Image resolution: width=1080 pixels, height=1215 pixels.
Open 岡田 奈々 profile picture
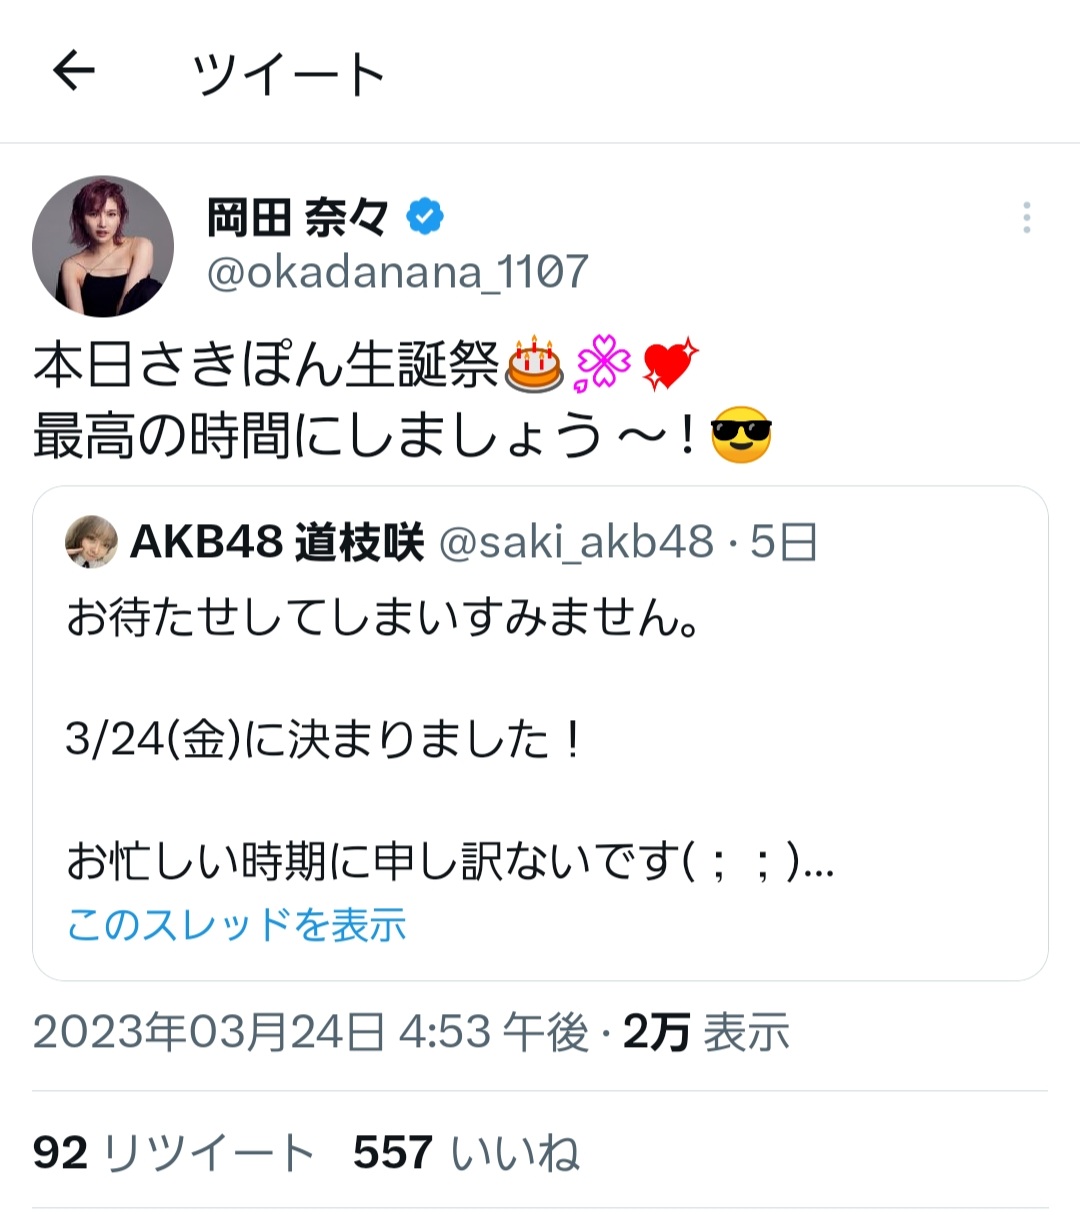tap(103, 247)
